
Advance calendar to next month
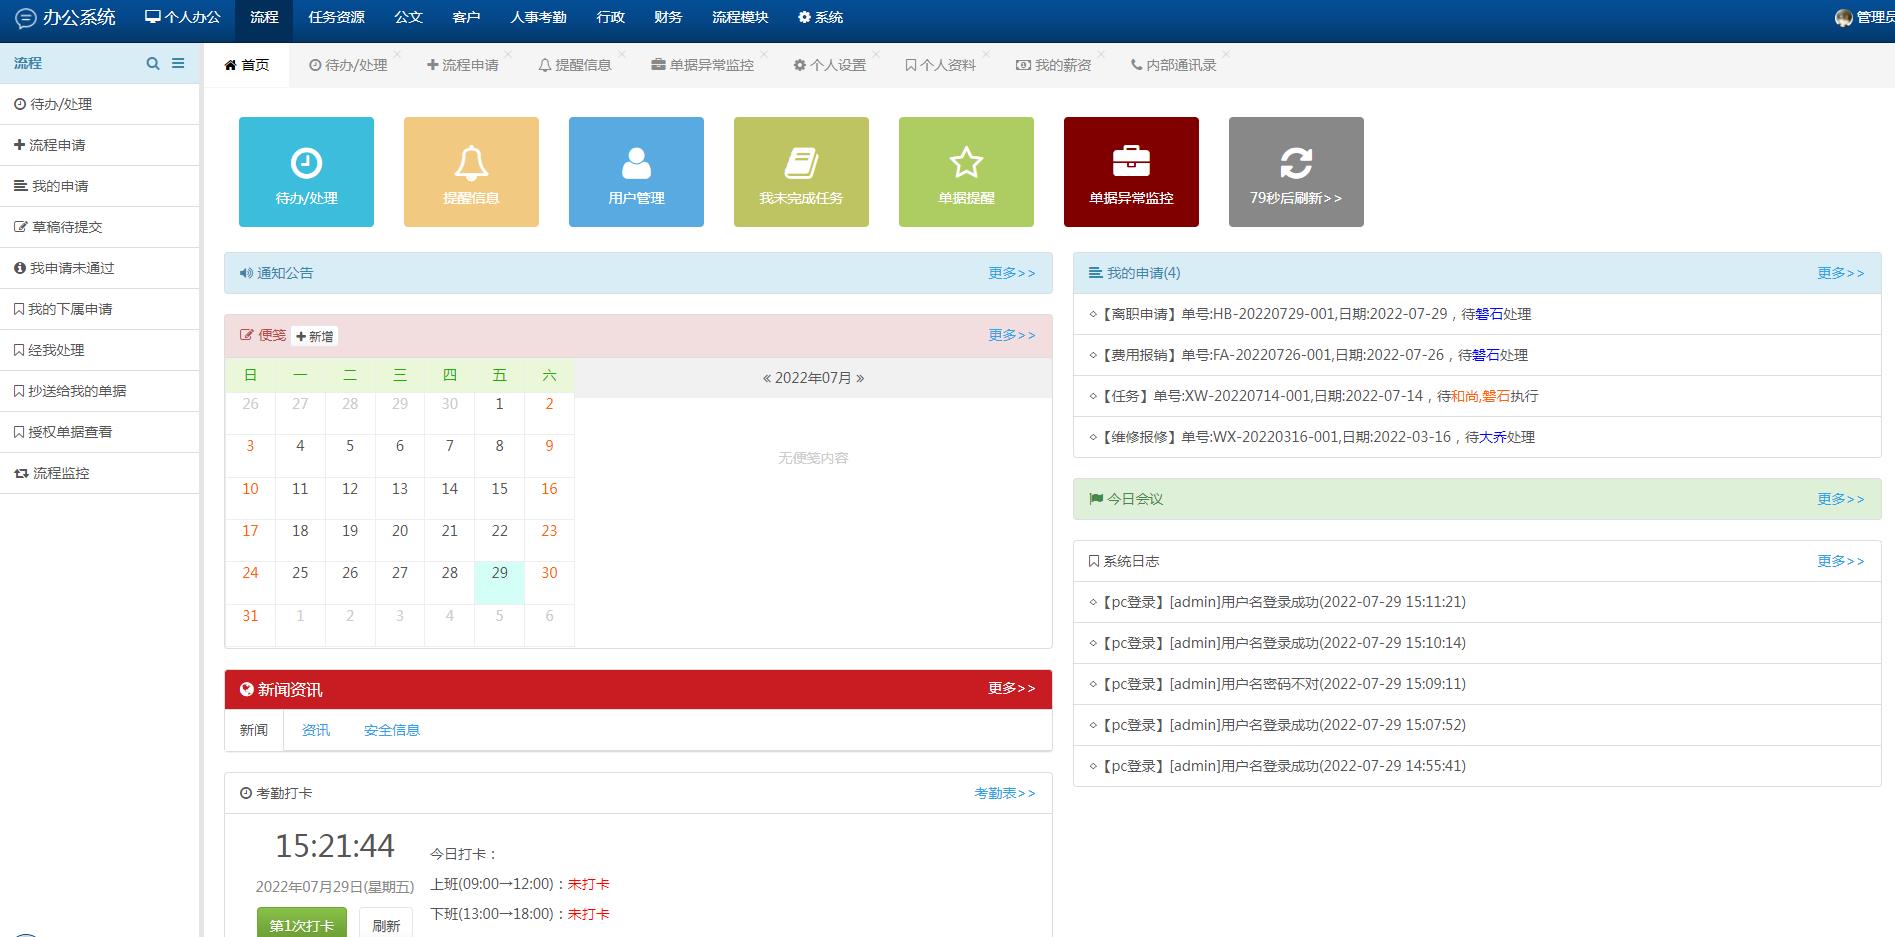860,378
